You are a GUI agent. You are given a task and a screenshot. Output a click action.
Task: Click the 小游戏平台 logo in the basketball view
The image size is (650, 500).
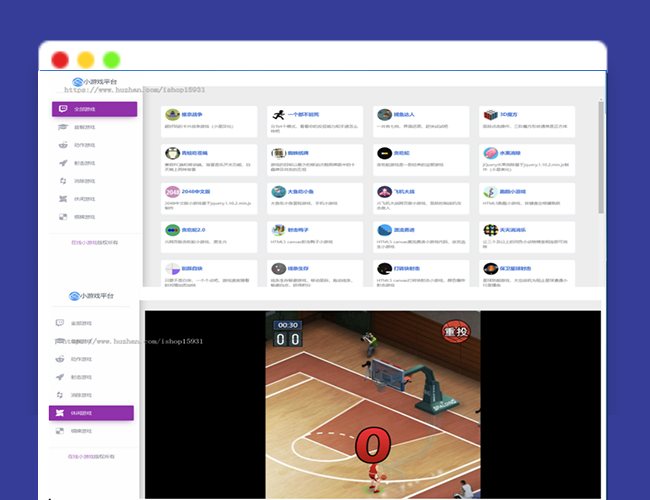[x=91, y=296]
